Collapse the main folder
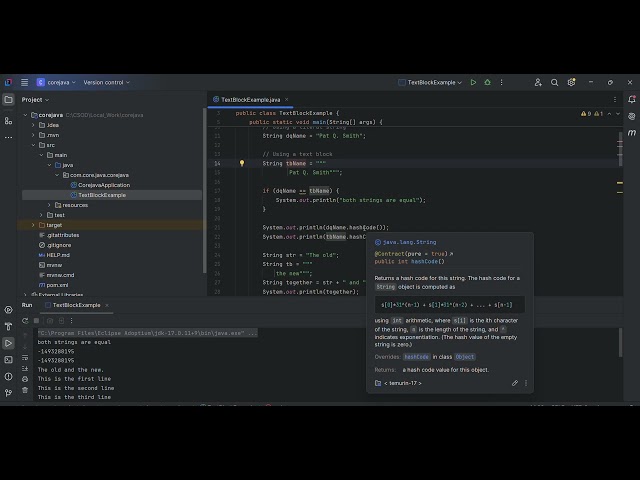 point(41,155)
